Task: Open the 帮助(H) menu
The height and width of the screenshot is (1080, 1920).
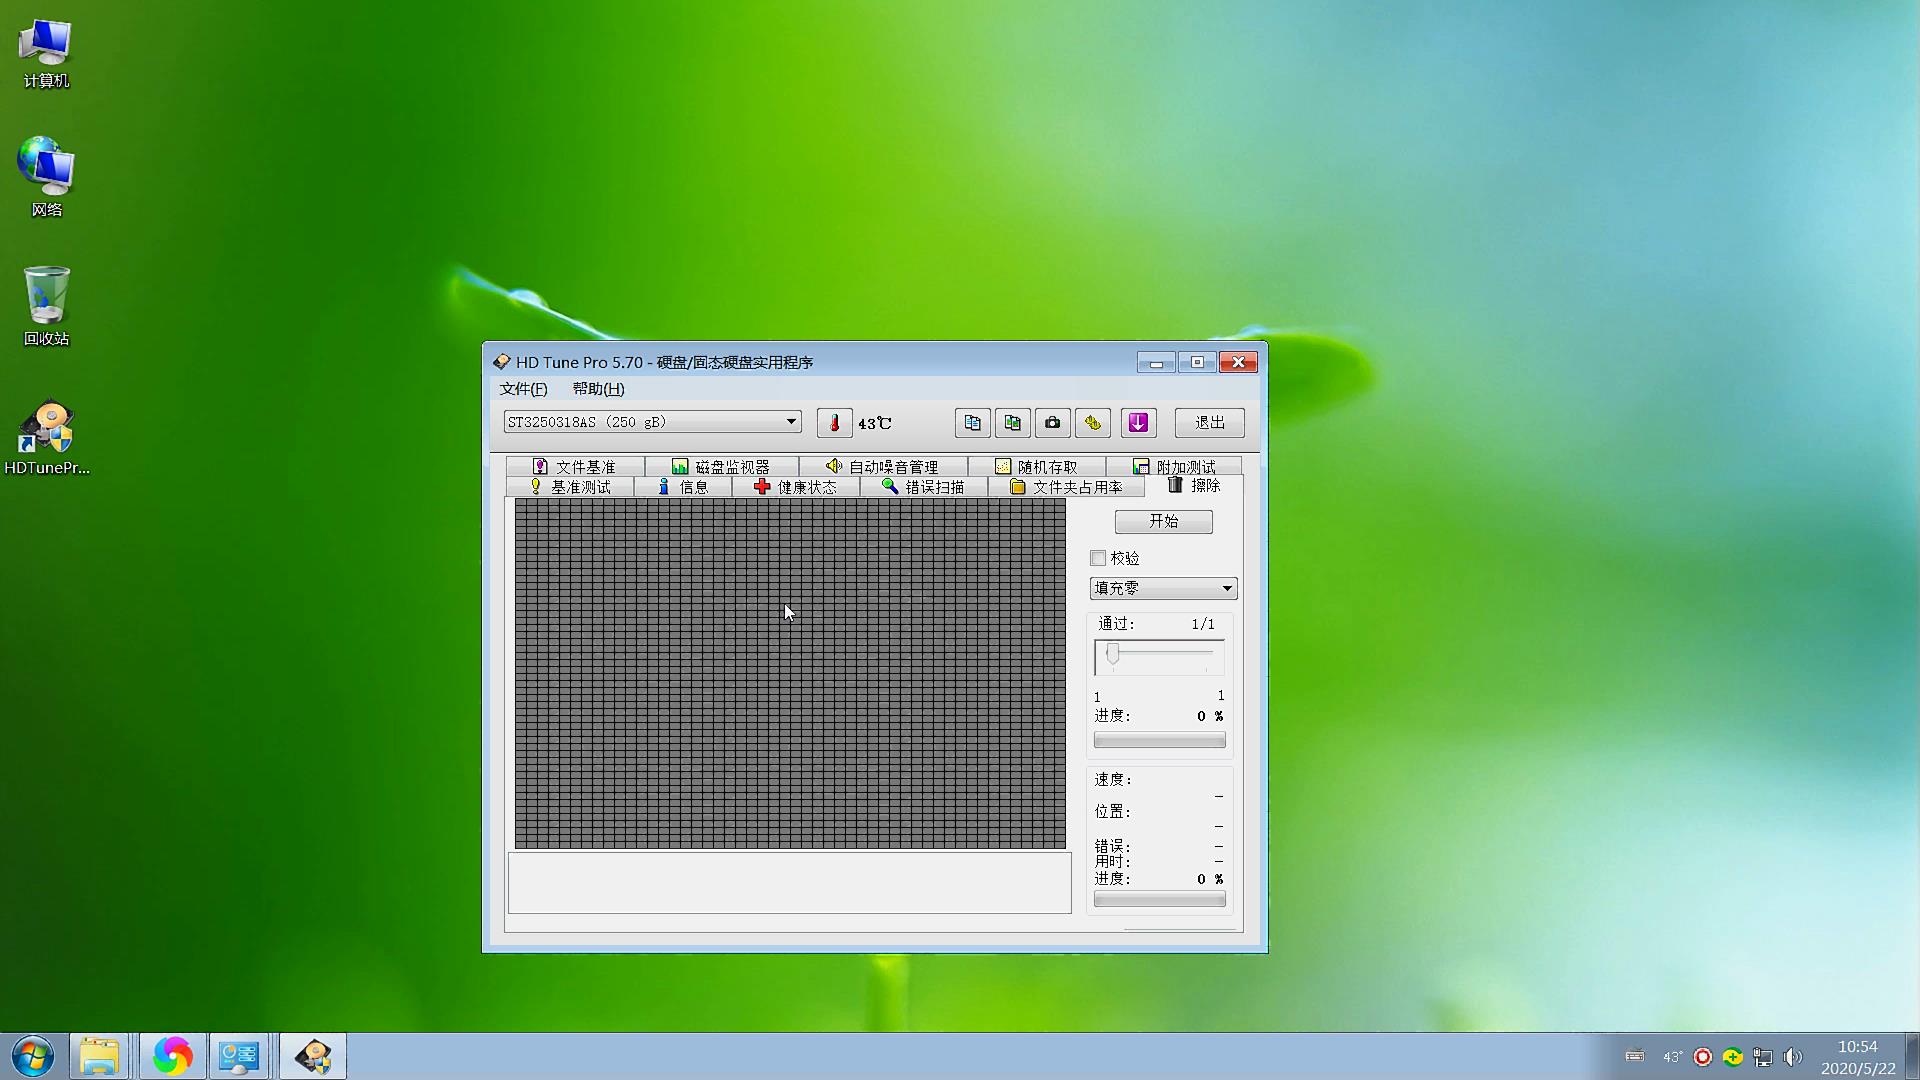Action: pos(598,389)
